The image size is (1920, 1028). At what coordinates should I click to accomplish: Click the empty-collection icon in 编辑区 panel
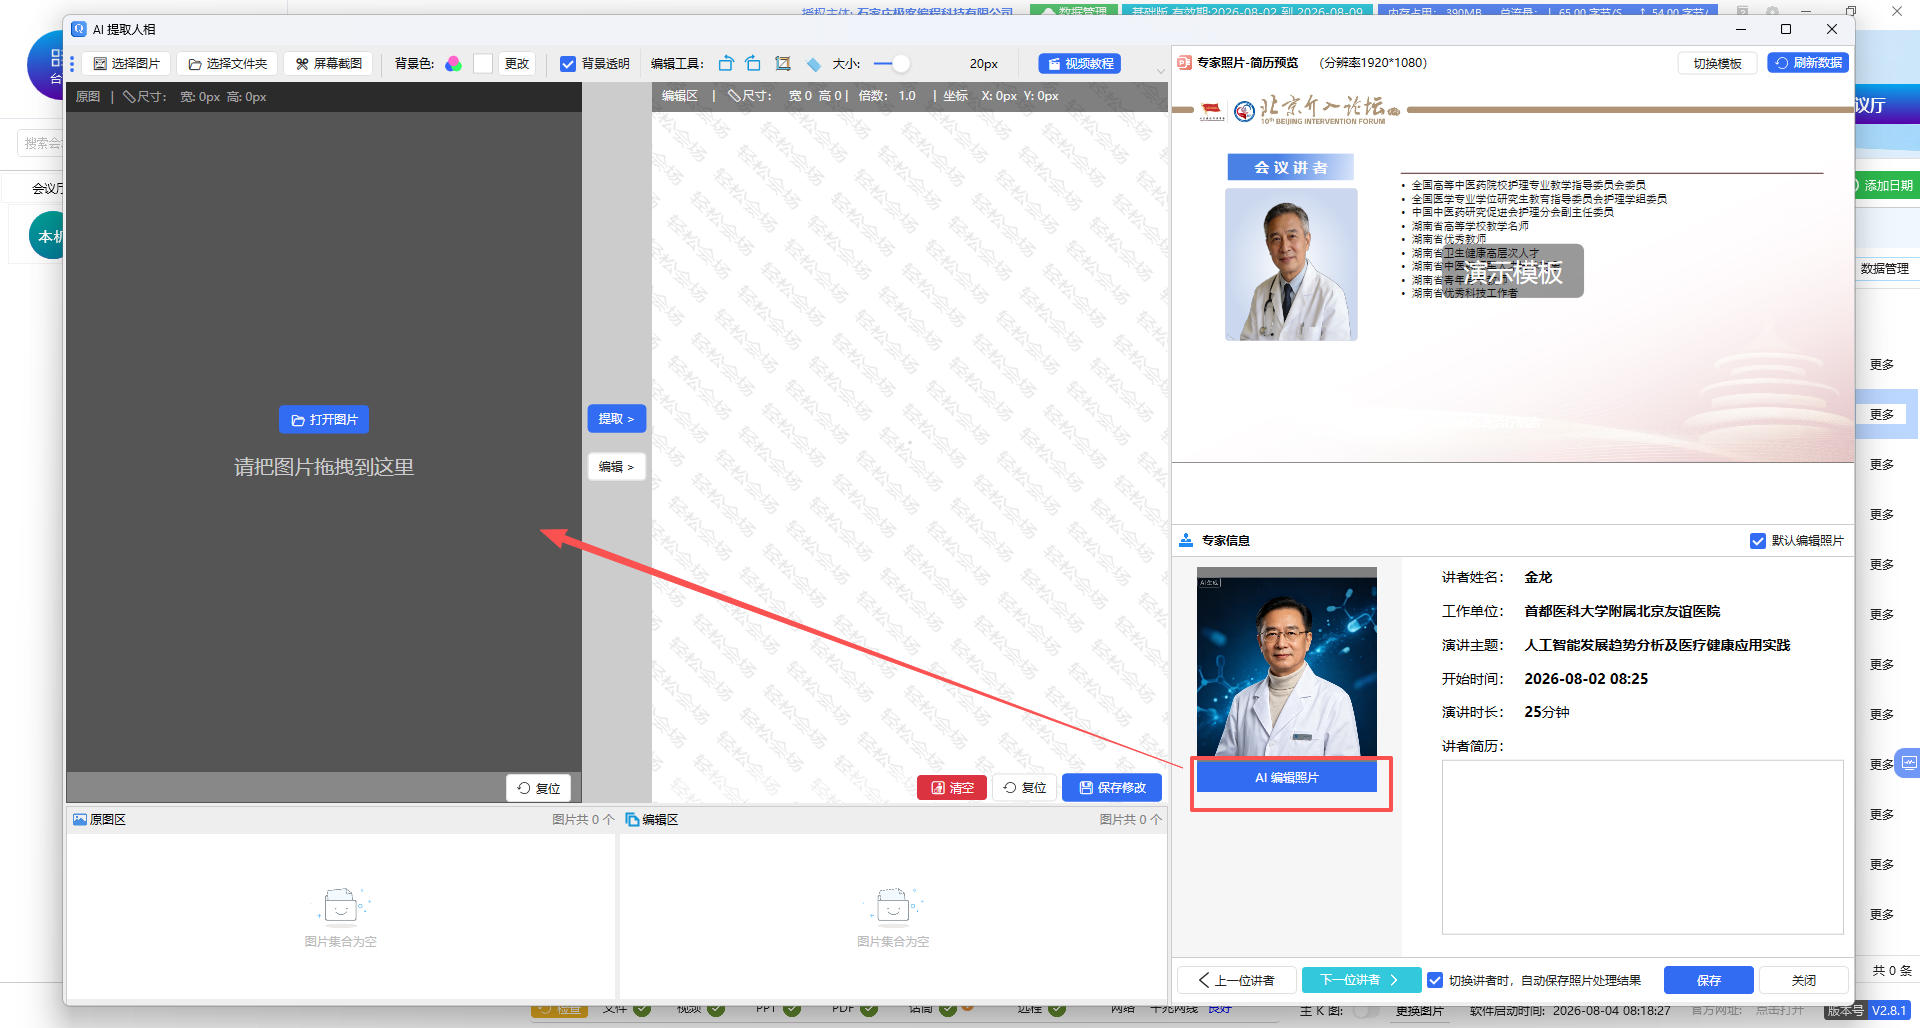(893, 905)
